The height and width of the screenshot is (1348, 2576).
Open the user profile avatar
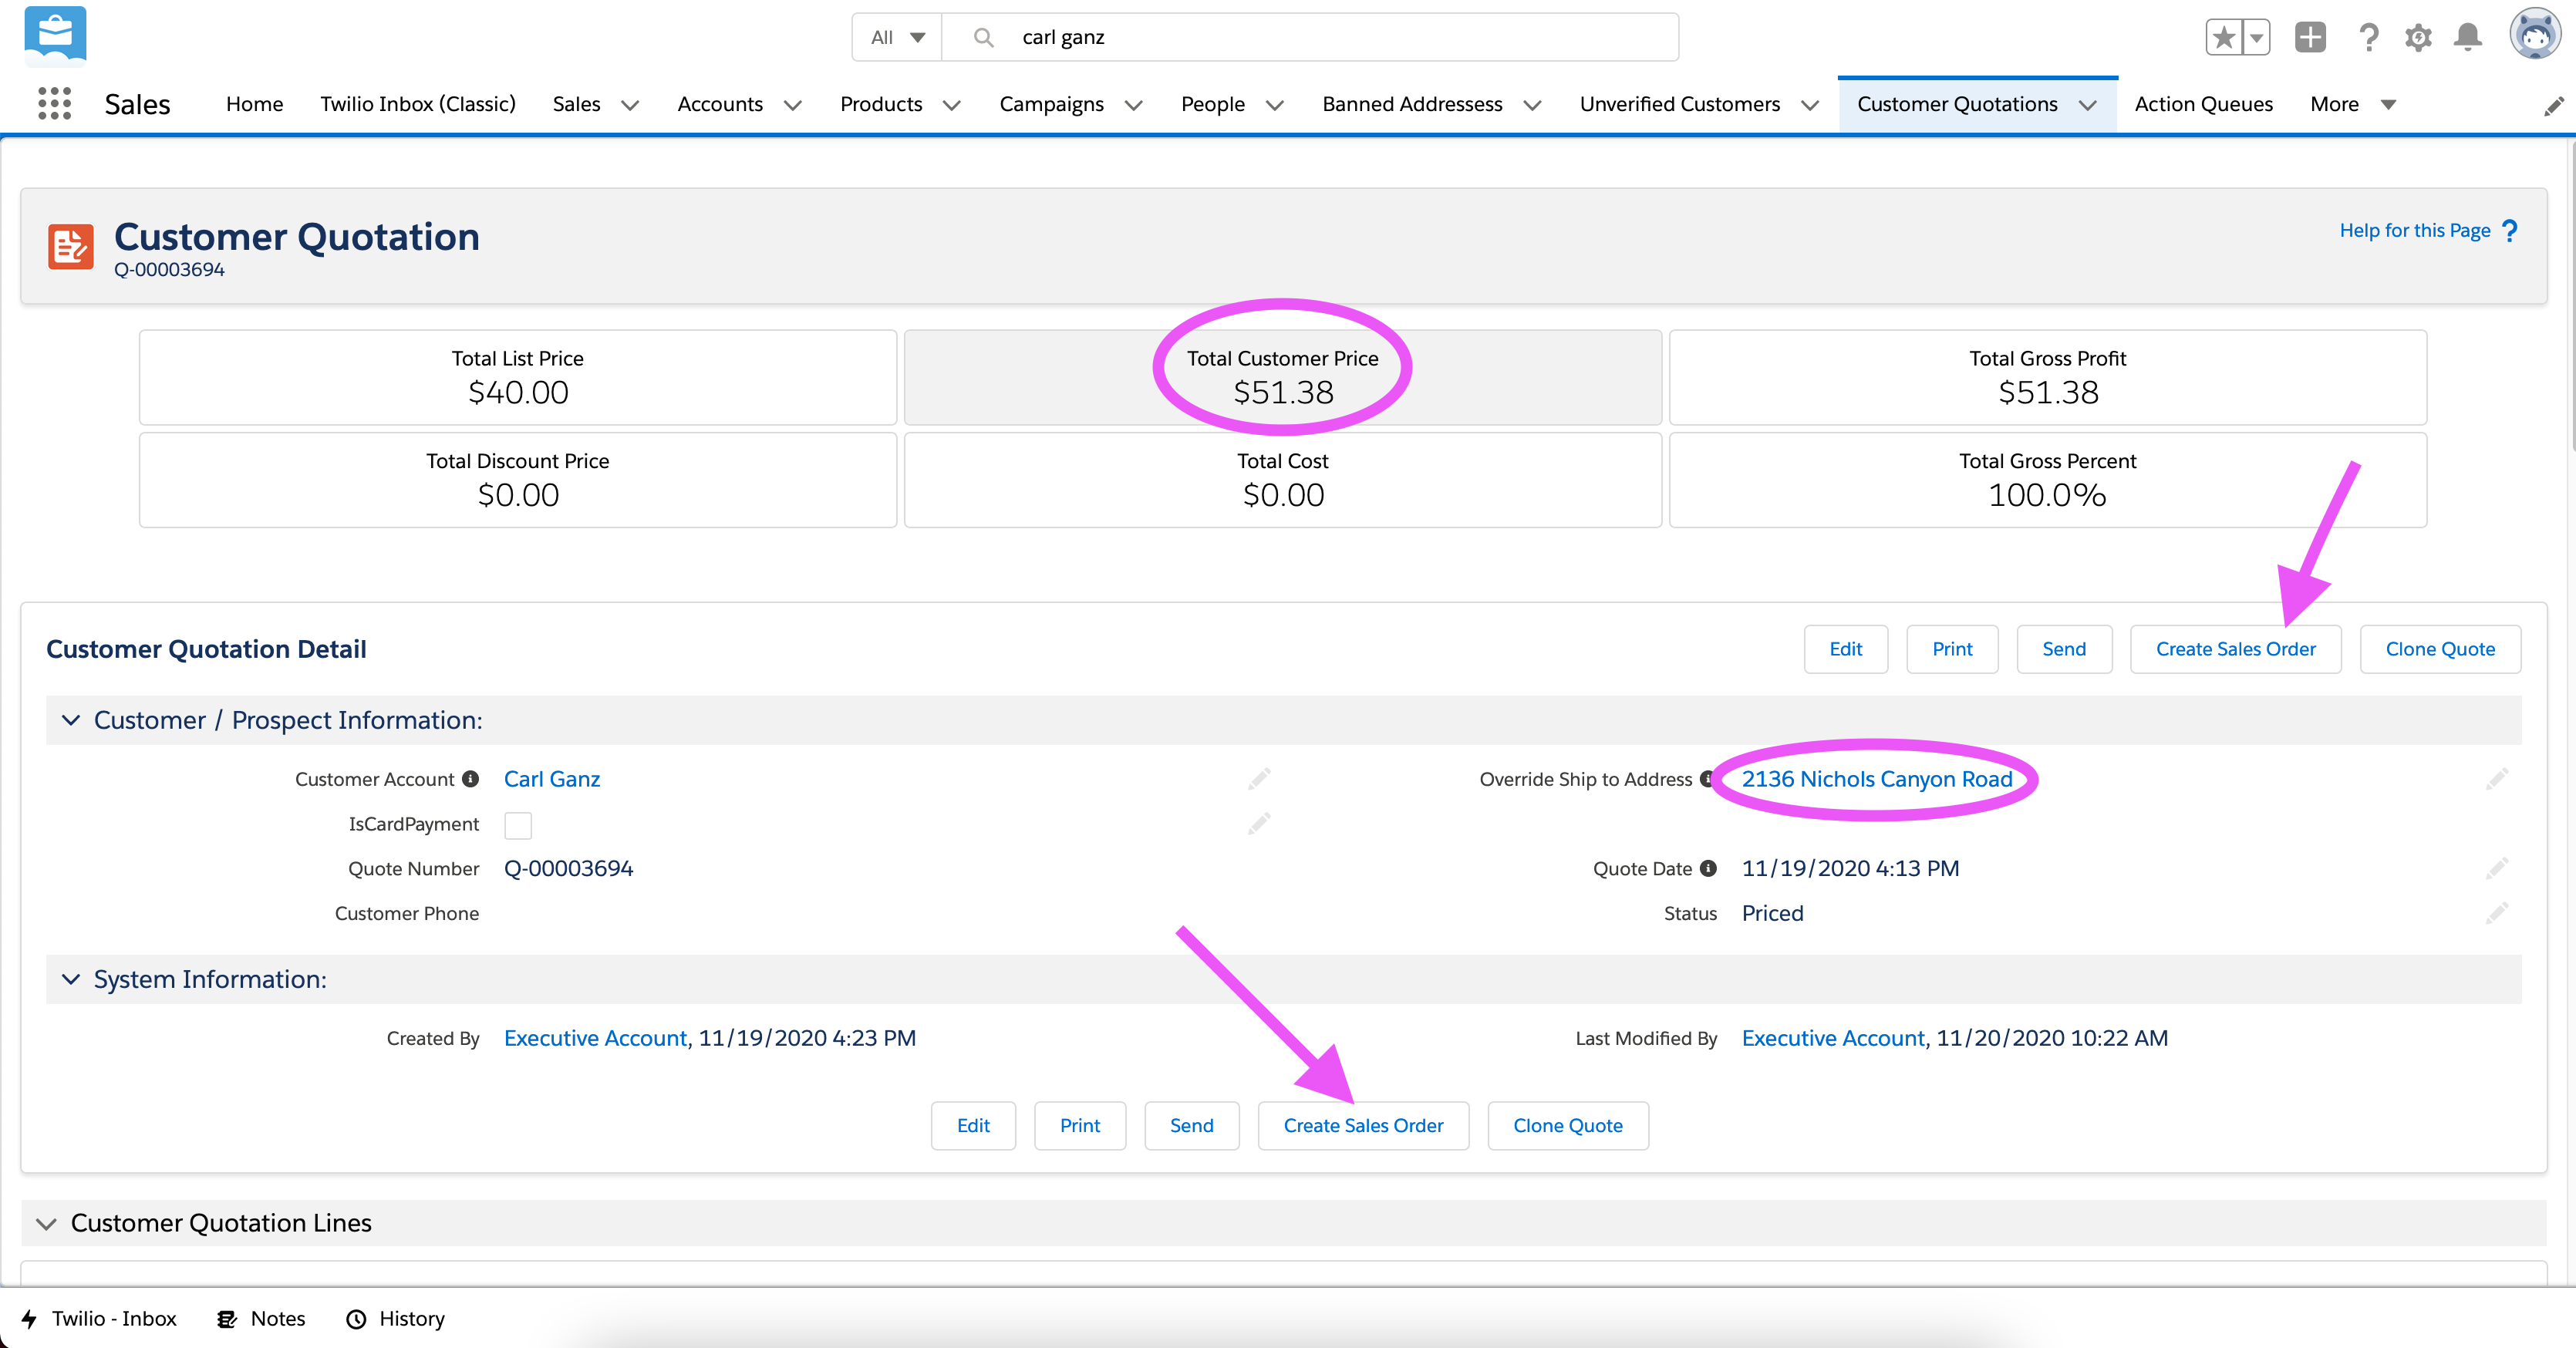click(2535, 35)
